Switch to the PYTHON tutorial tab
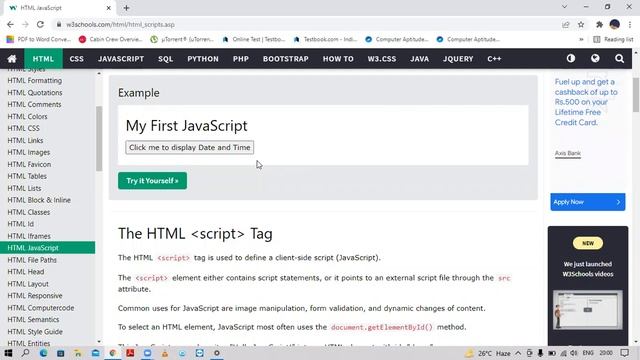The image size is (640, 360). point(203,59)
